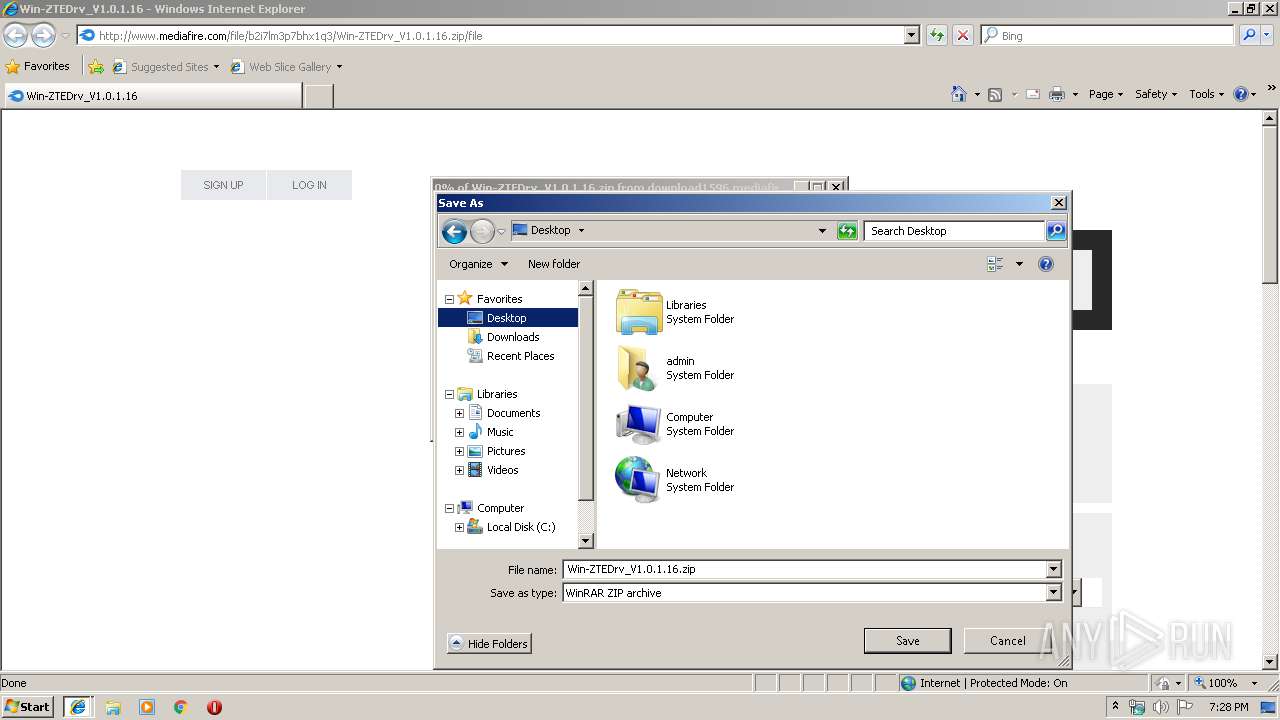Click Save As dialog back arrow
1280x720 pixels.
coord(454,231)
